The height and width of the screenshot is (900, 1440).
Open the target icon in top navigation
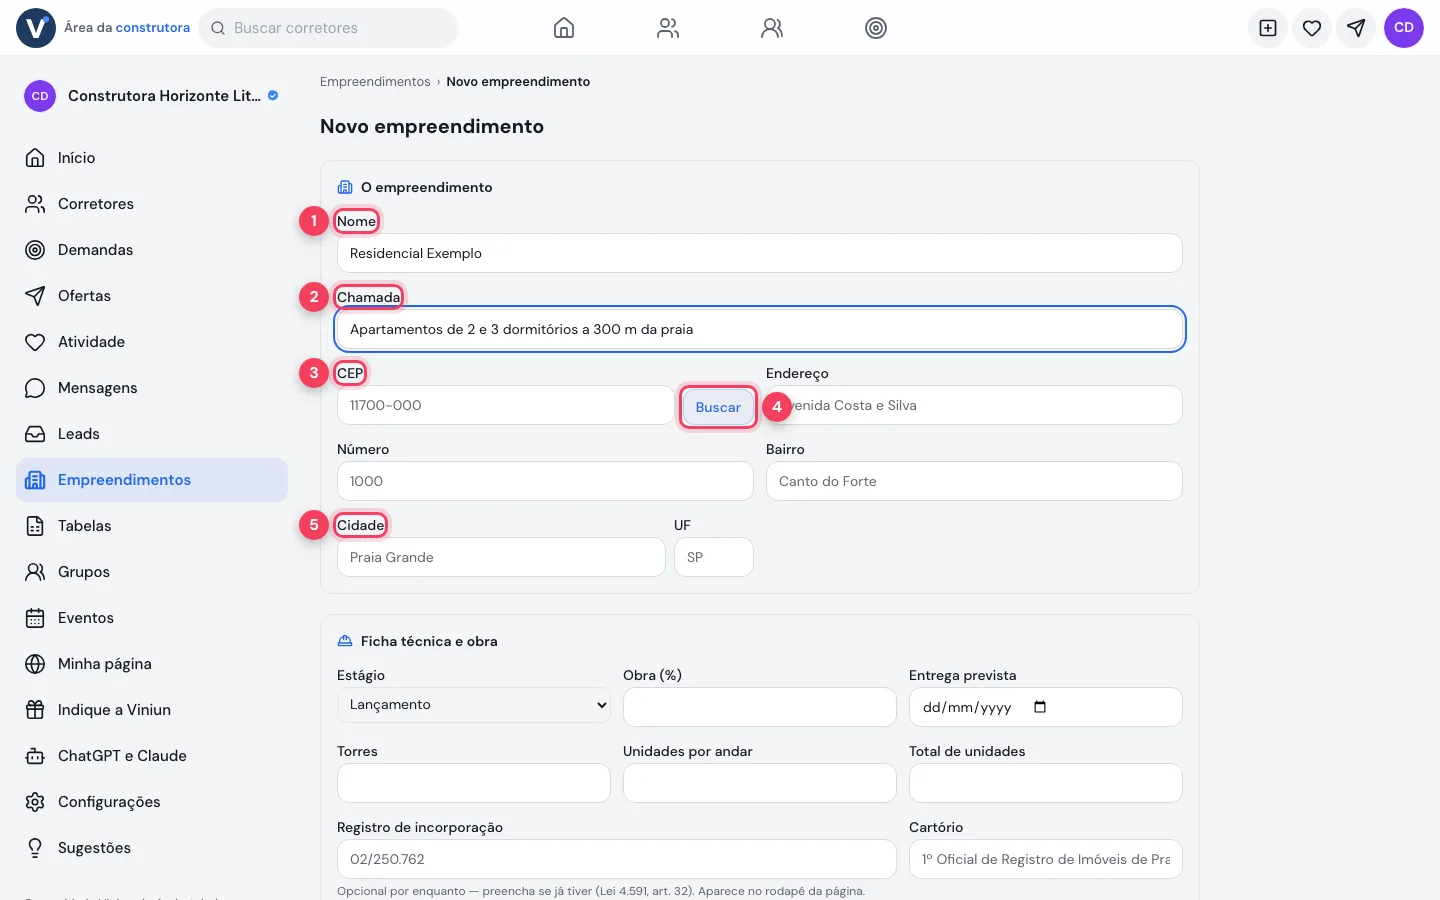click(876, 28)
